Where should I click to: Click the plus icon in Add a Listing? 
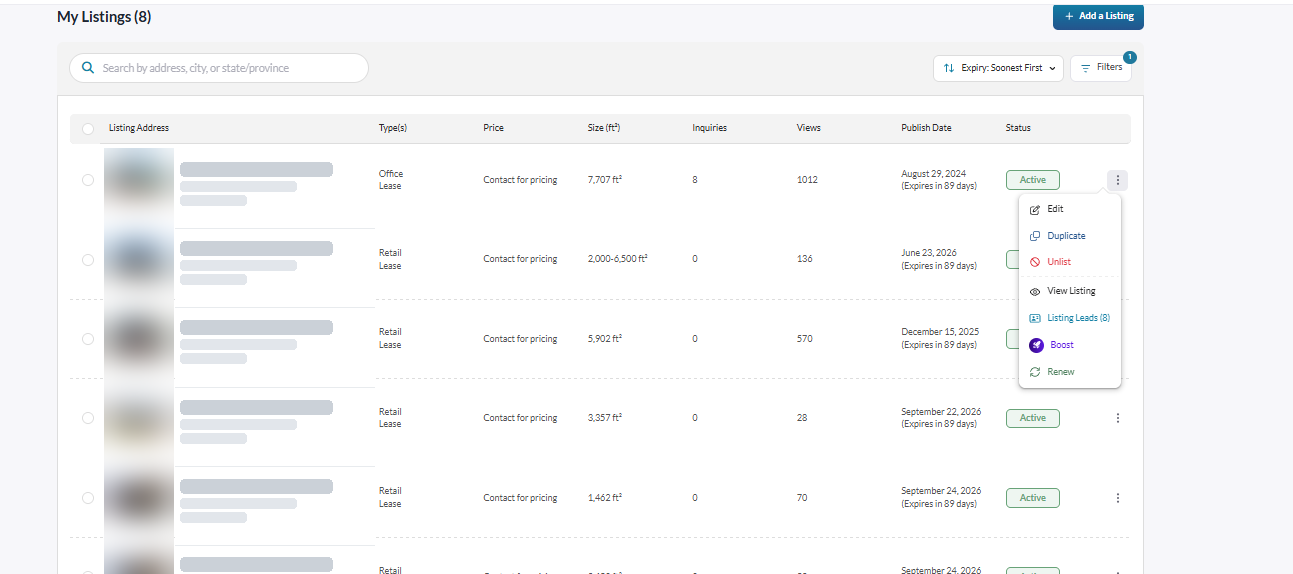pyautogui.click(x=1069, y=17)
